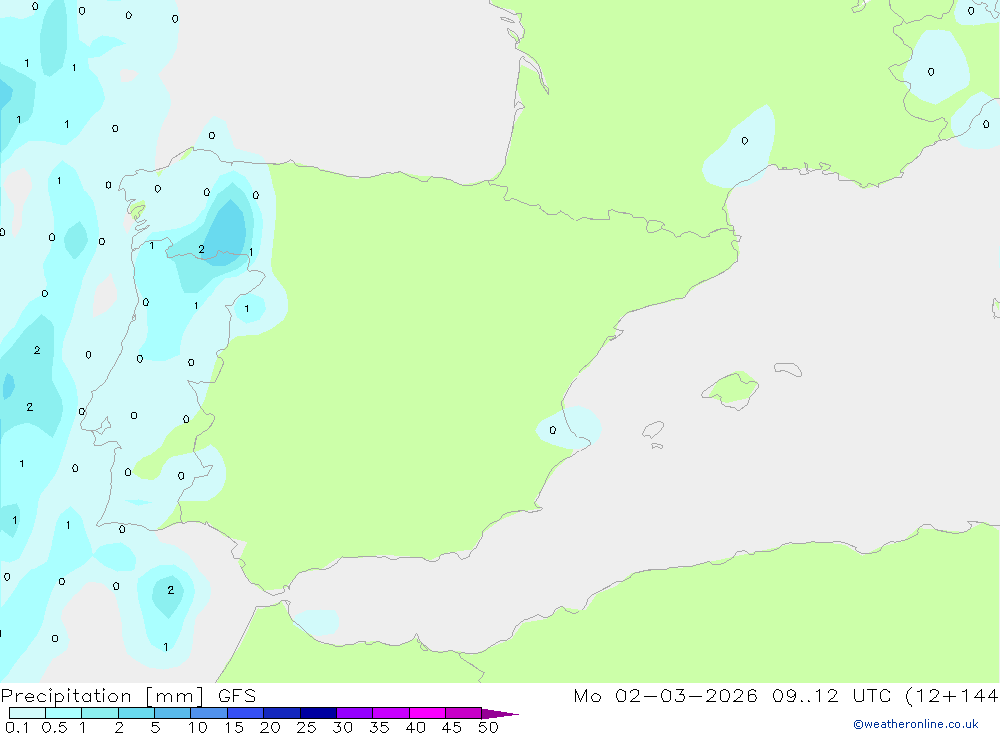
Task: Click the '0.5' legend scale label
Action: (x=54, y=727)
